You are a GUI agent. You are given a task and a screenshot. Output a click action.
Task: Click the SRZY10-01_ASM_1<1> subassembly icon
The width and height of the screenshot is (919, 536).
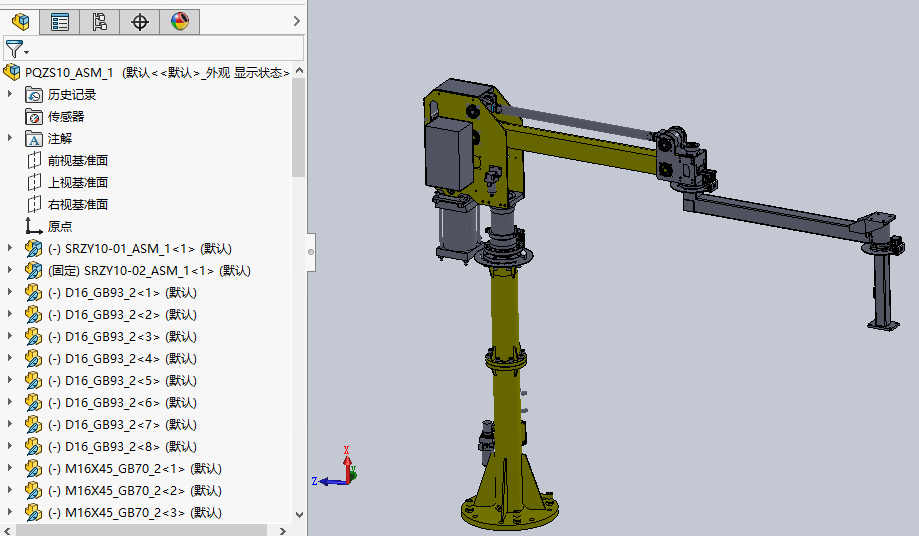point(34,248)
